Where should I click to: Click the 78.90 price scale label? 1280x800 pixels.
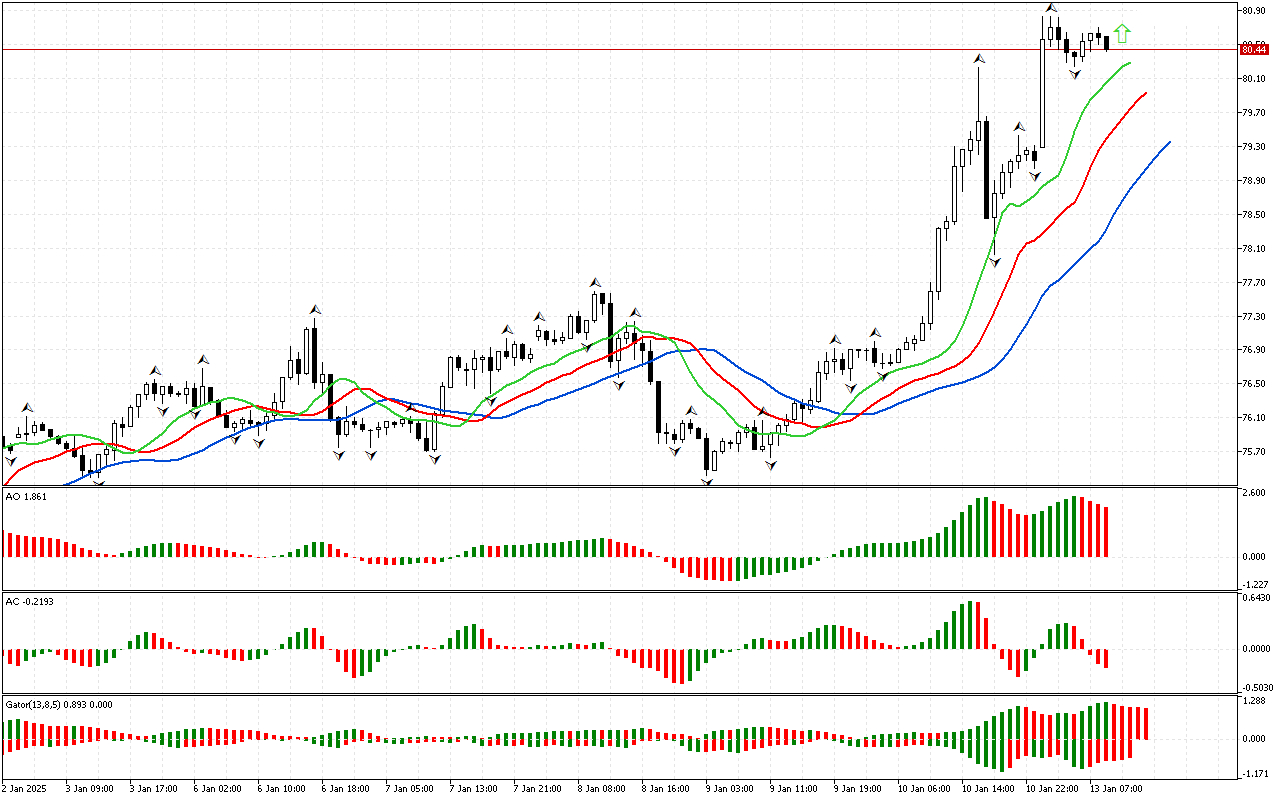click(1253, 181)
